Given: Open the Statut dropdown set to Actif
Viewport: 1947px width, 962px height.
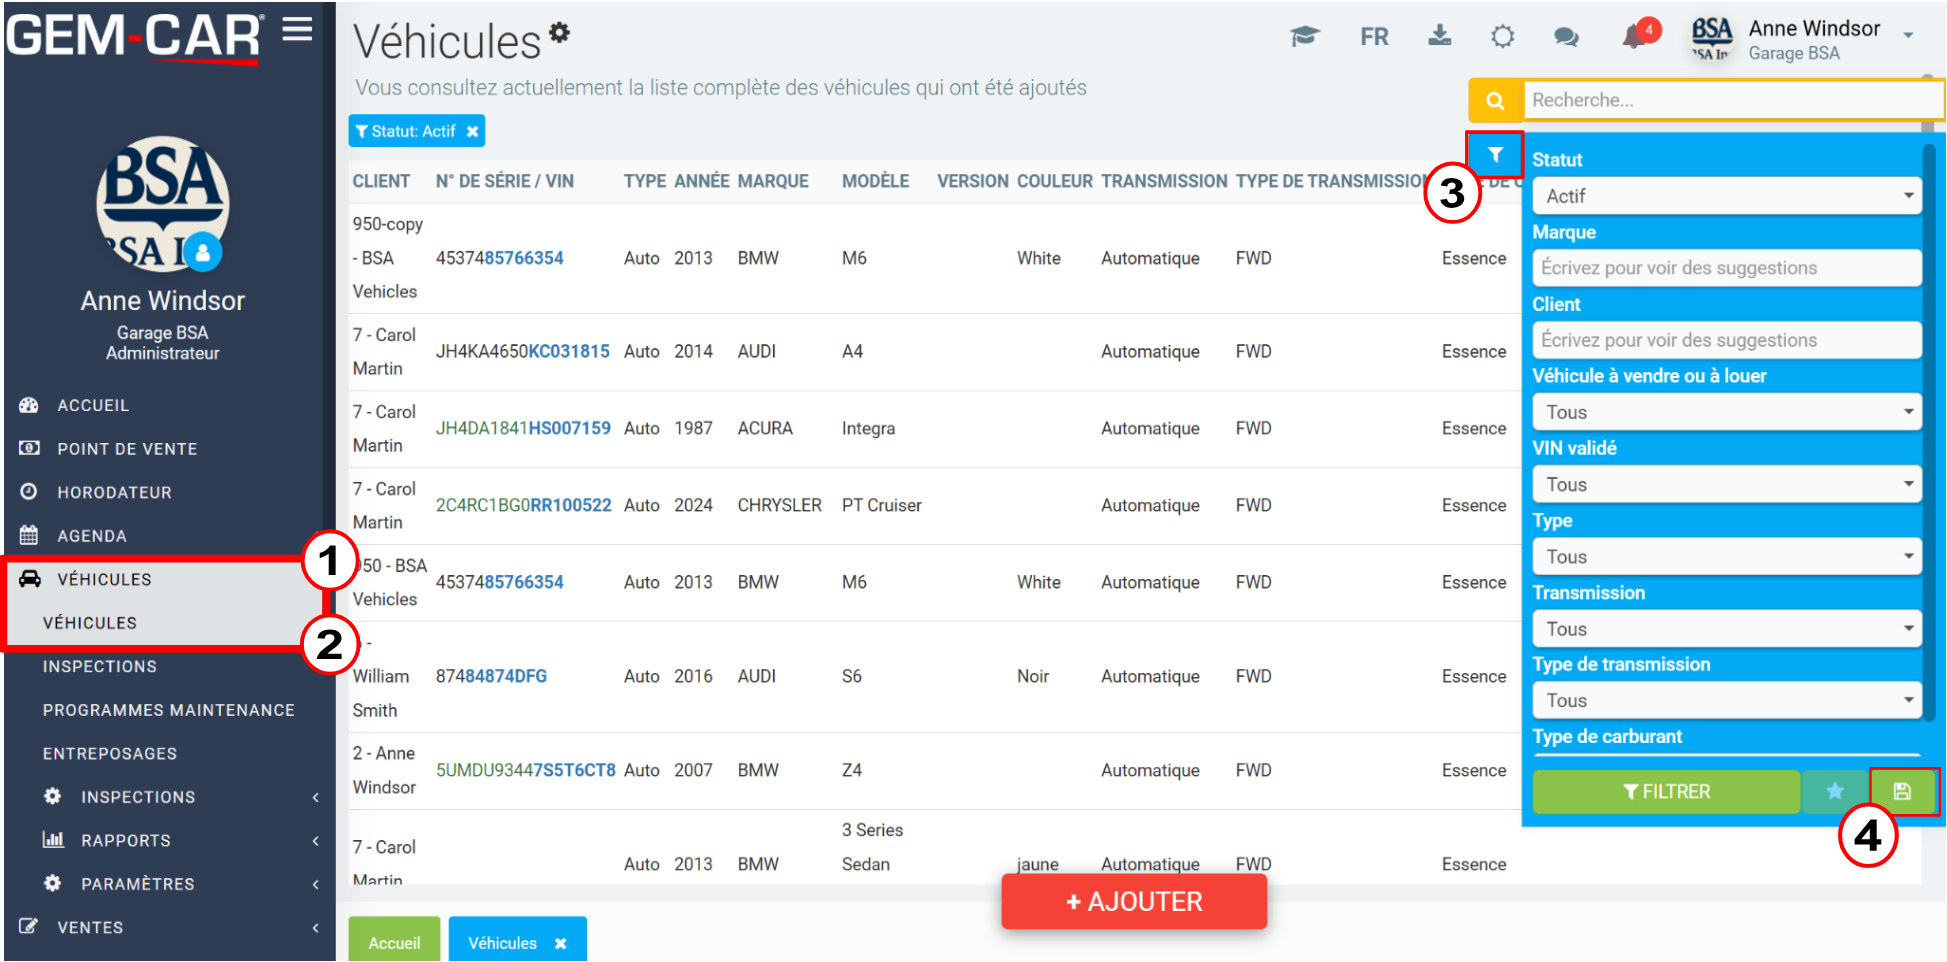Looking at the screenshot, I should tap(1726, 196).
